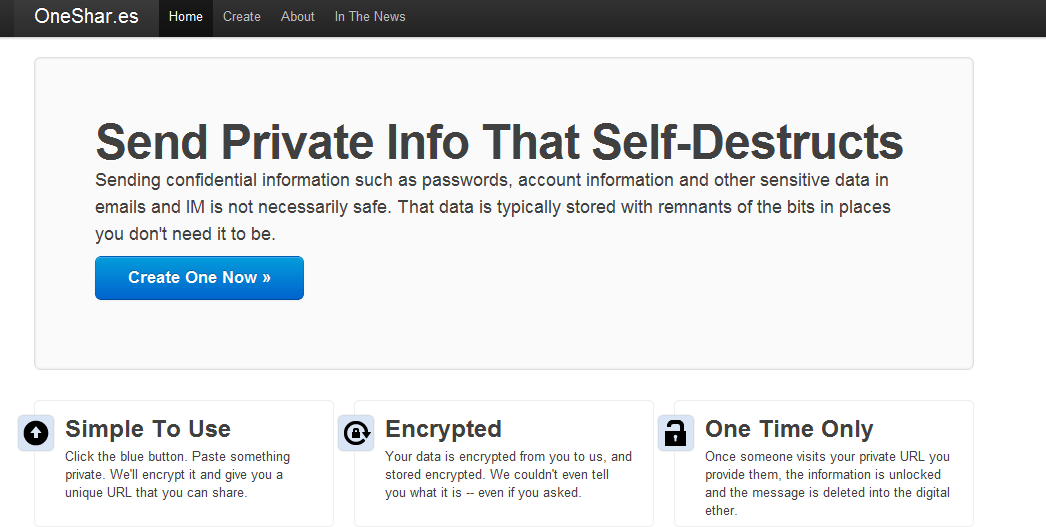Viewport: 1046px width, 527px height.
Task: Click the Simple To Use feature card
Action: 184,464
